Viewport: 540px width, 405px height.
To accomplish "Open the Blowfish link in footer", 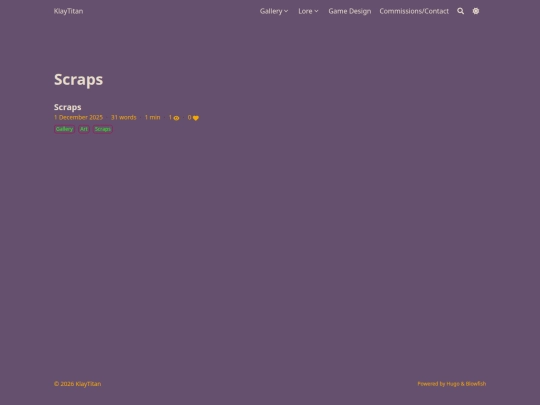I will click(x=476, y=384).
